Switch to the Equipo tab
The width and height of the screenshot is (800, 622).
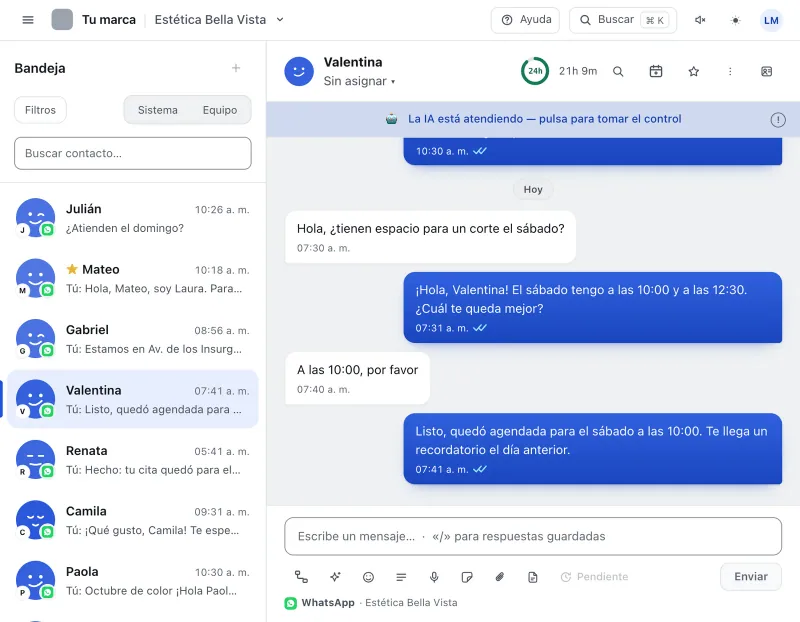click(220, 110)
